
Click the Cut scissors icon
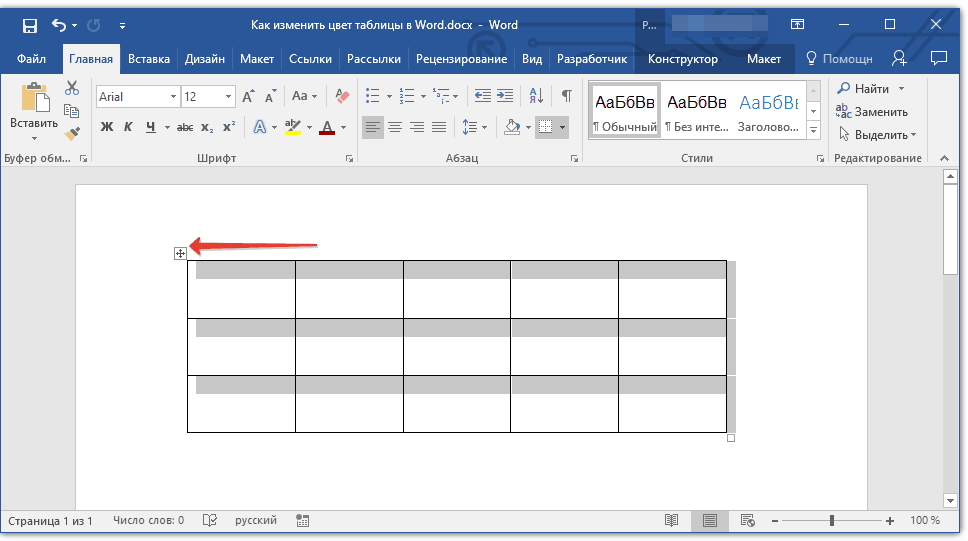coord(72,89)
